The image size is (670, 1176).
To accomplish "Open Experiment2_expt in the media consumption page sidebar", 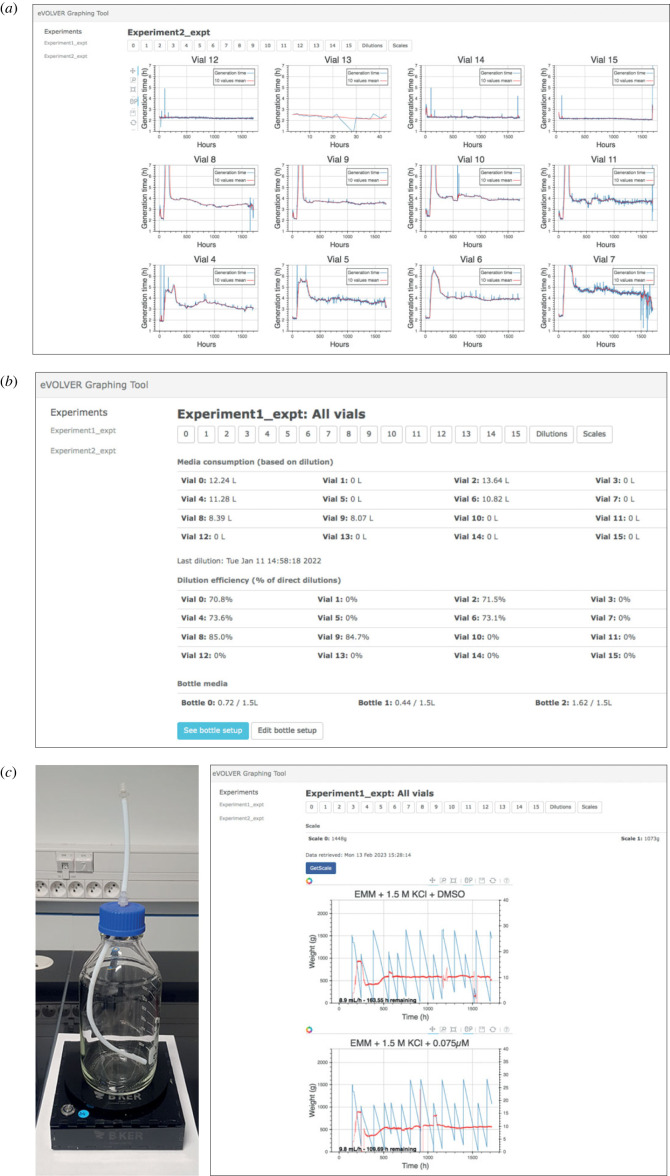I will pos(85,451).
